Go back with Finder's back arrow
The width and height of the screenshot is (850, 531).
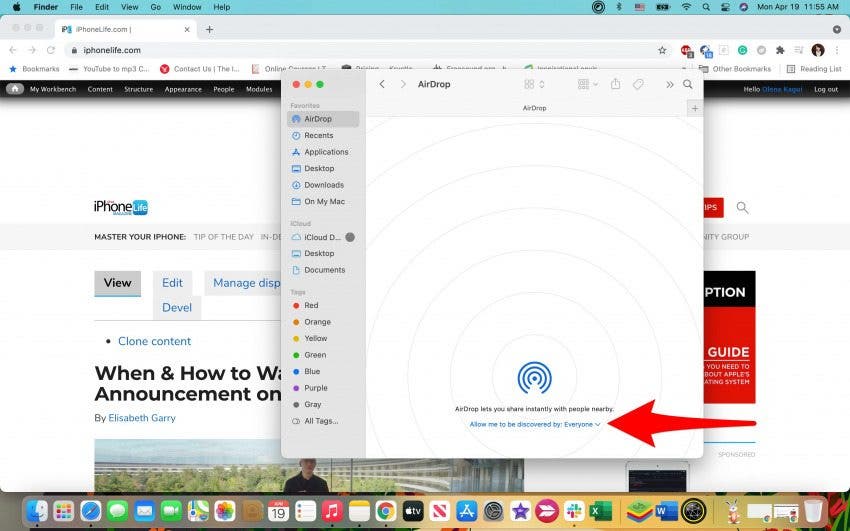(x=382, y=85)
